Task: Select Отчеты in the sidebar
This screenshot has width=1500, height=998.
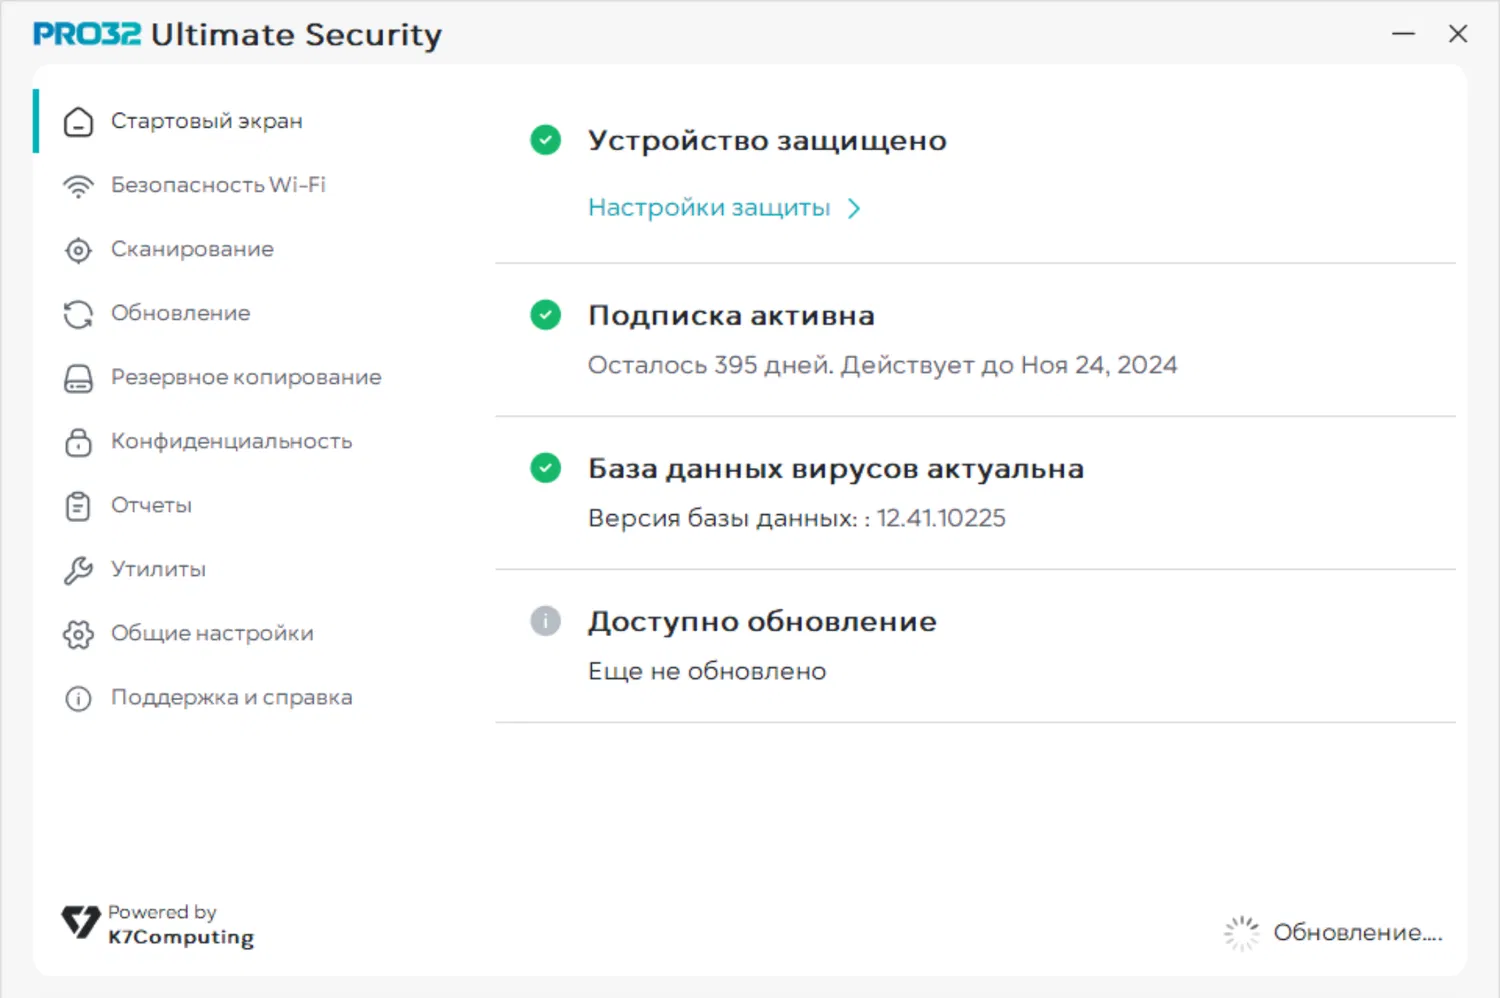Action: click(x=151, y=505)
